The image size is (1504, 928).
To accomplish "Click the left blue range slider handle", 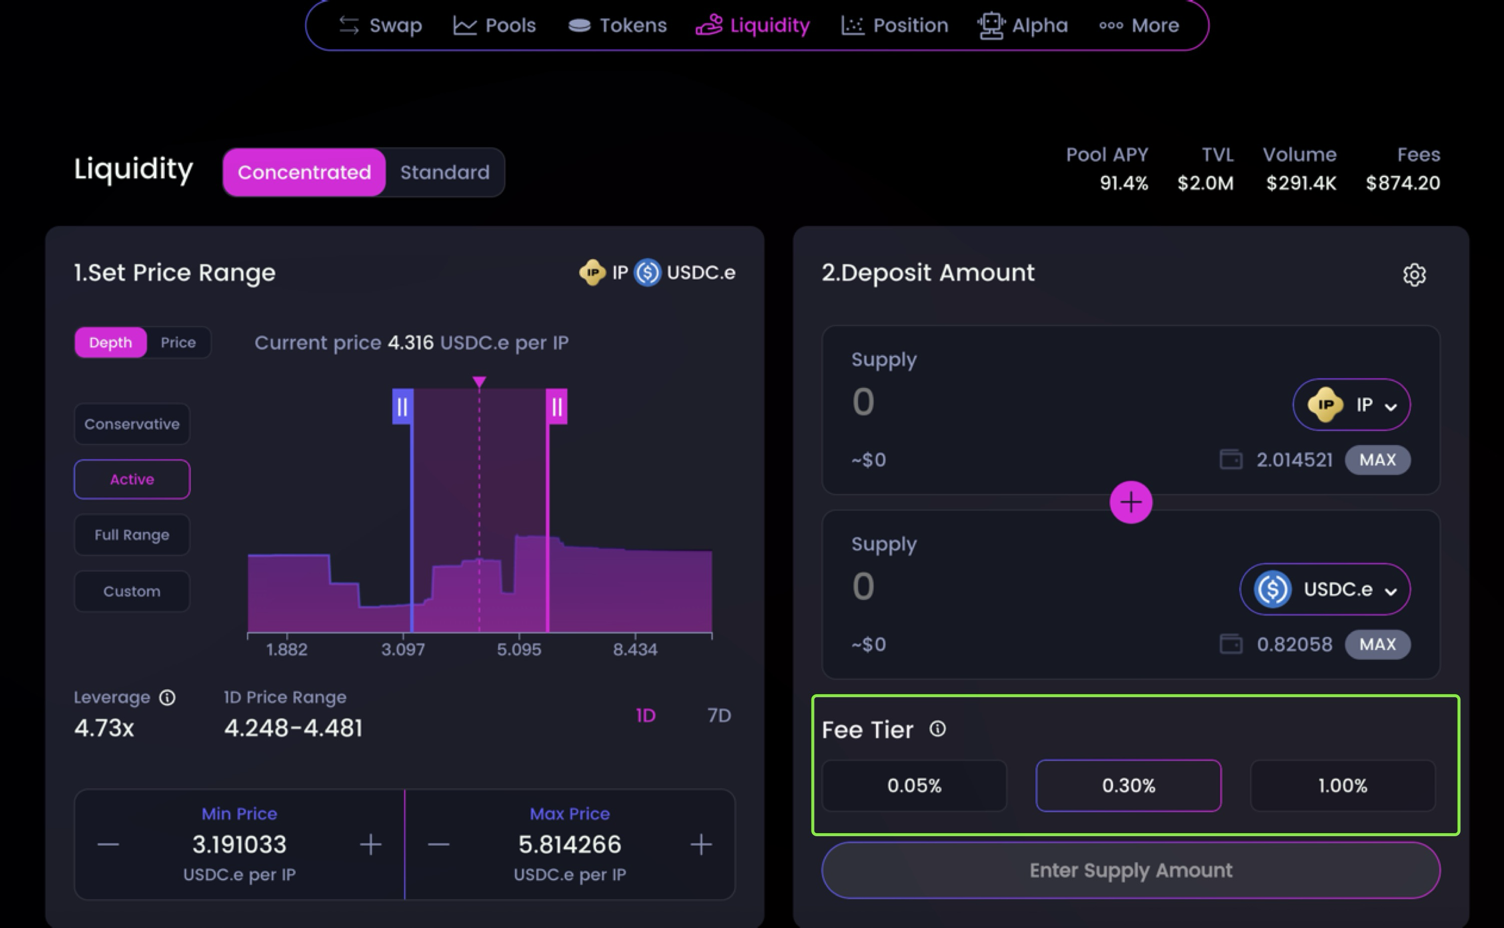I will click(x=402, y=407).
